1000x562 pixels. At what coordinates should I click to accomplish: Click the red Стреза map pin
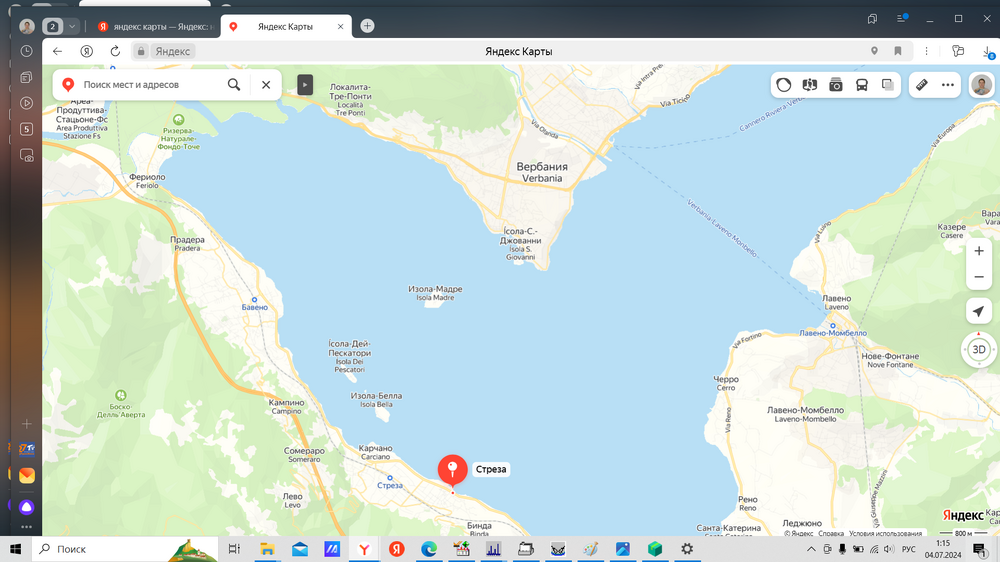point(452,471)
